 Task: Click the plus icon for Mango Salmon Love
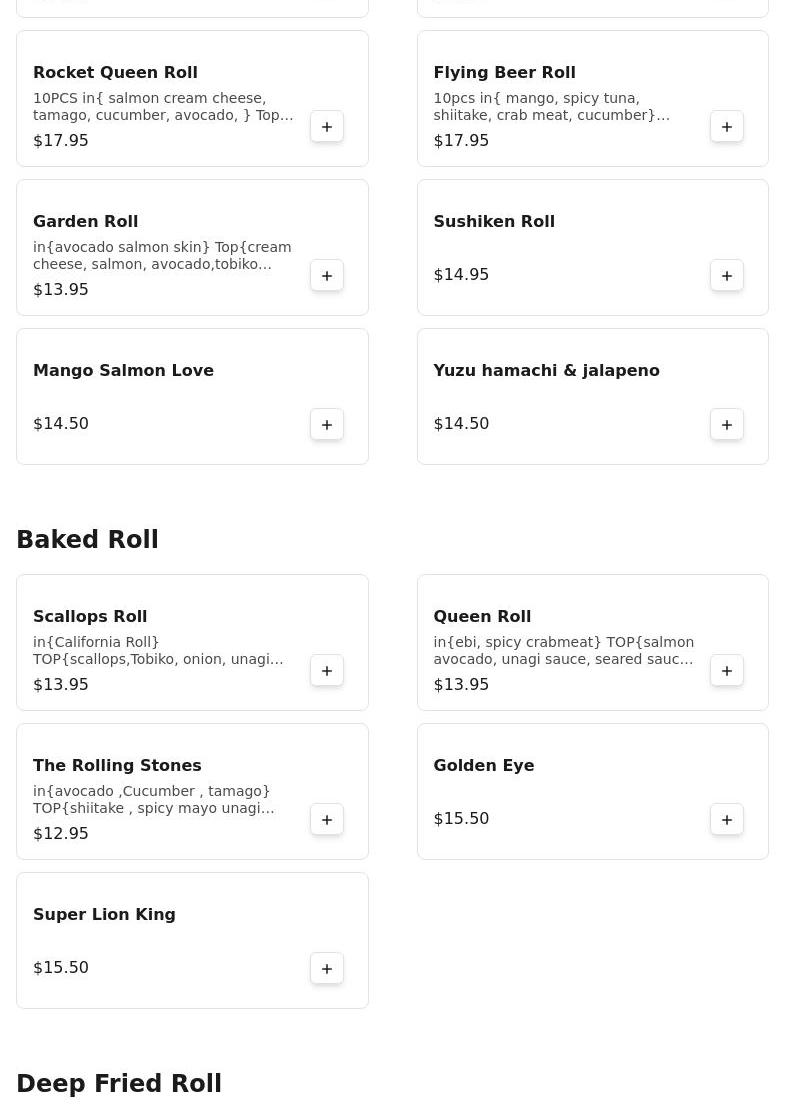[327, 425]
